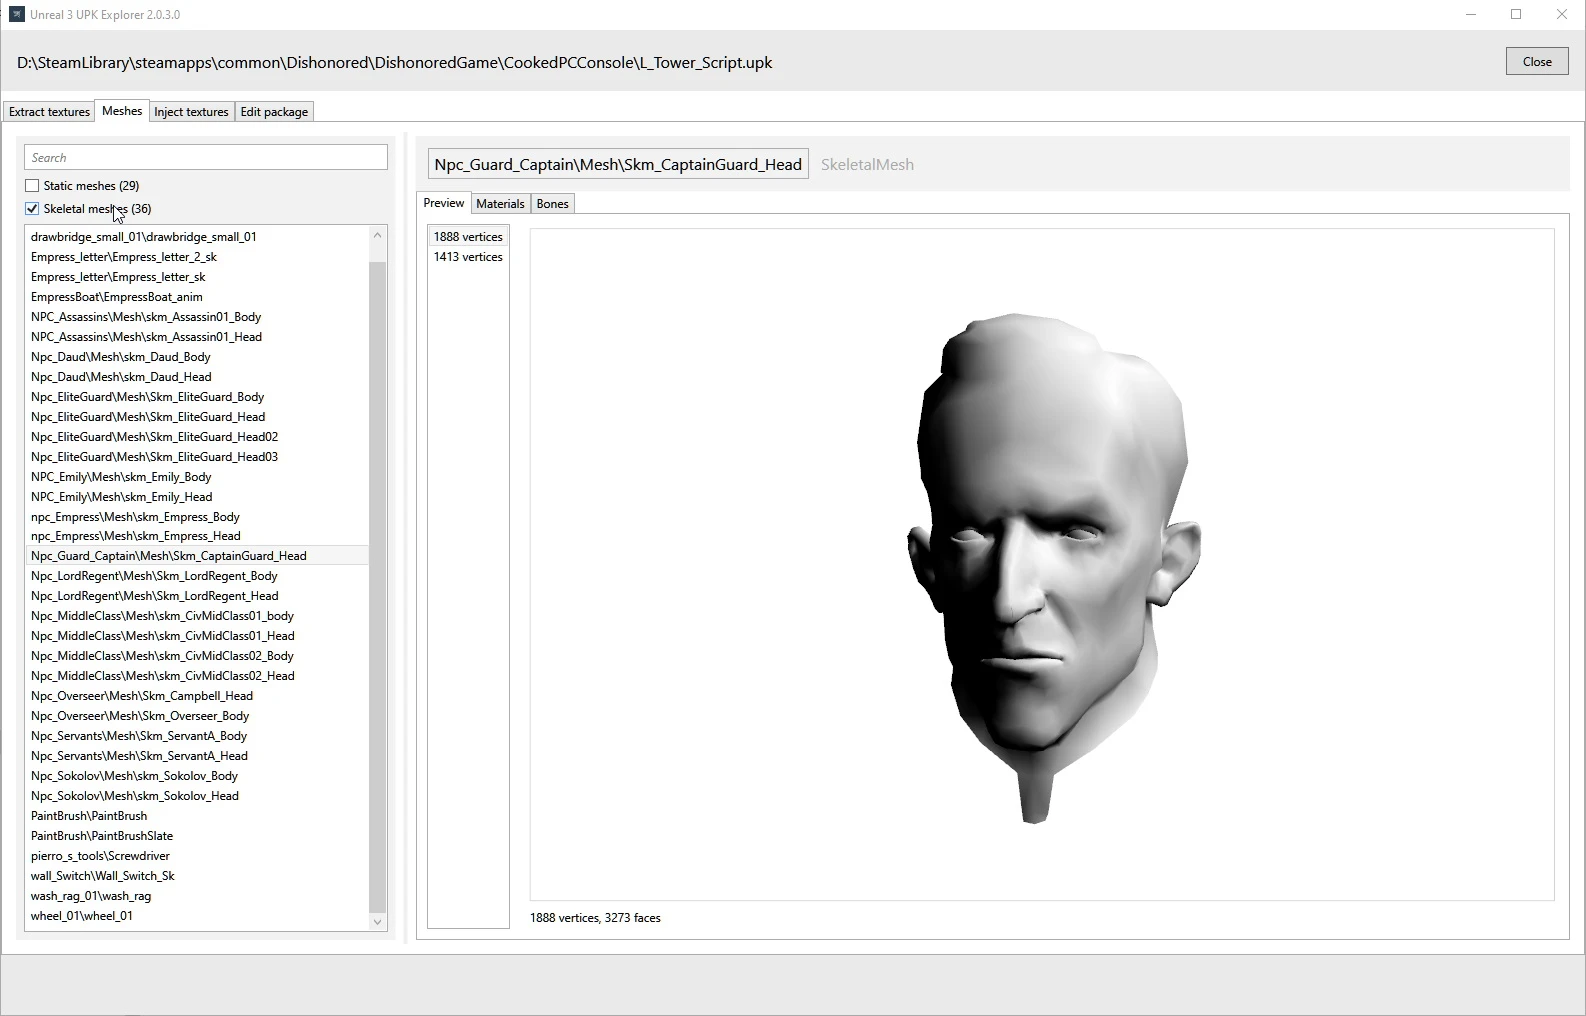Viewport: 1586px width, 1016px height.
Task: Click the mesh name path field
Action: (x=617, y=165)
